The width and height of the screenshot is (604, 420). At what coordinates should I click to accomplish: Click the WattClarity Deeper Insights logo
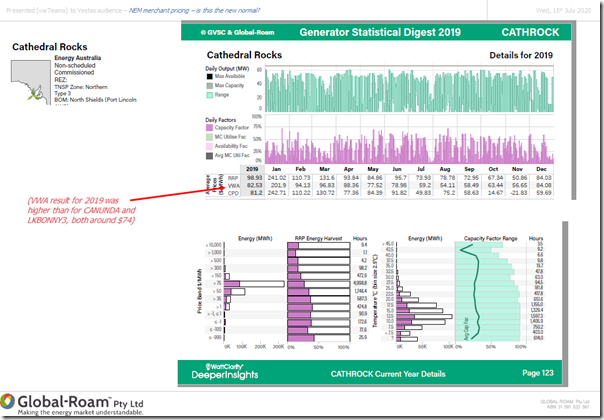(x=225, y=371)
